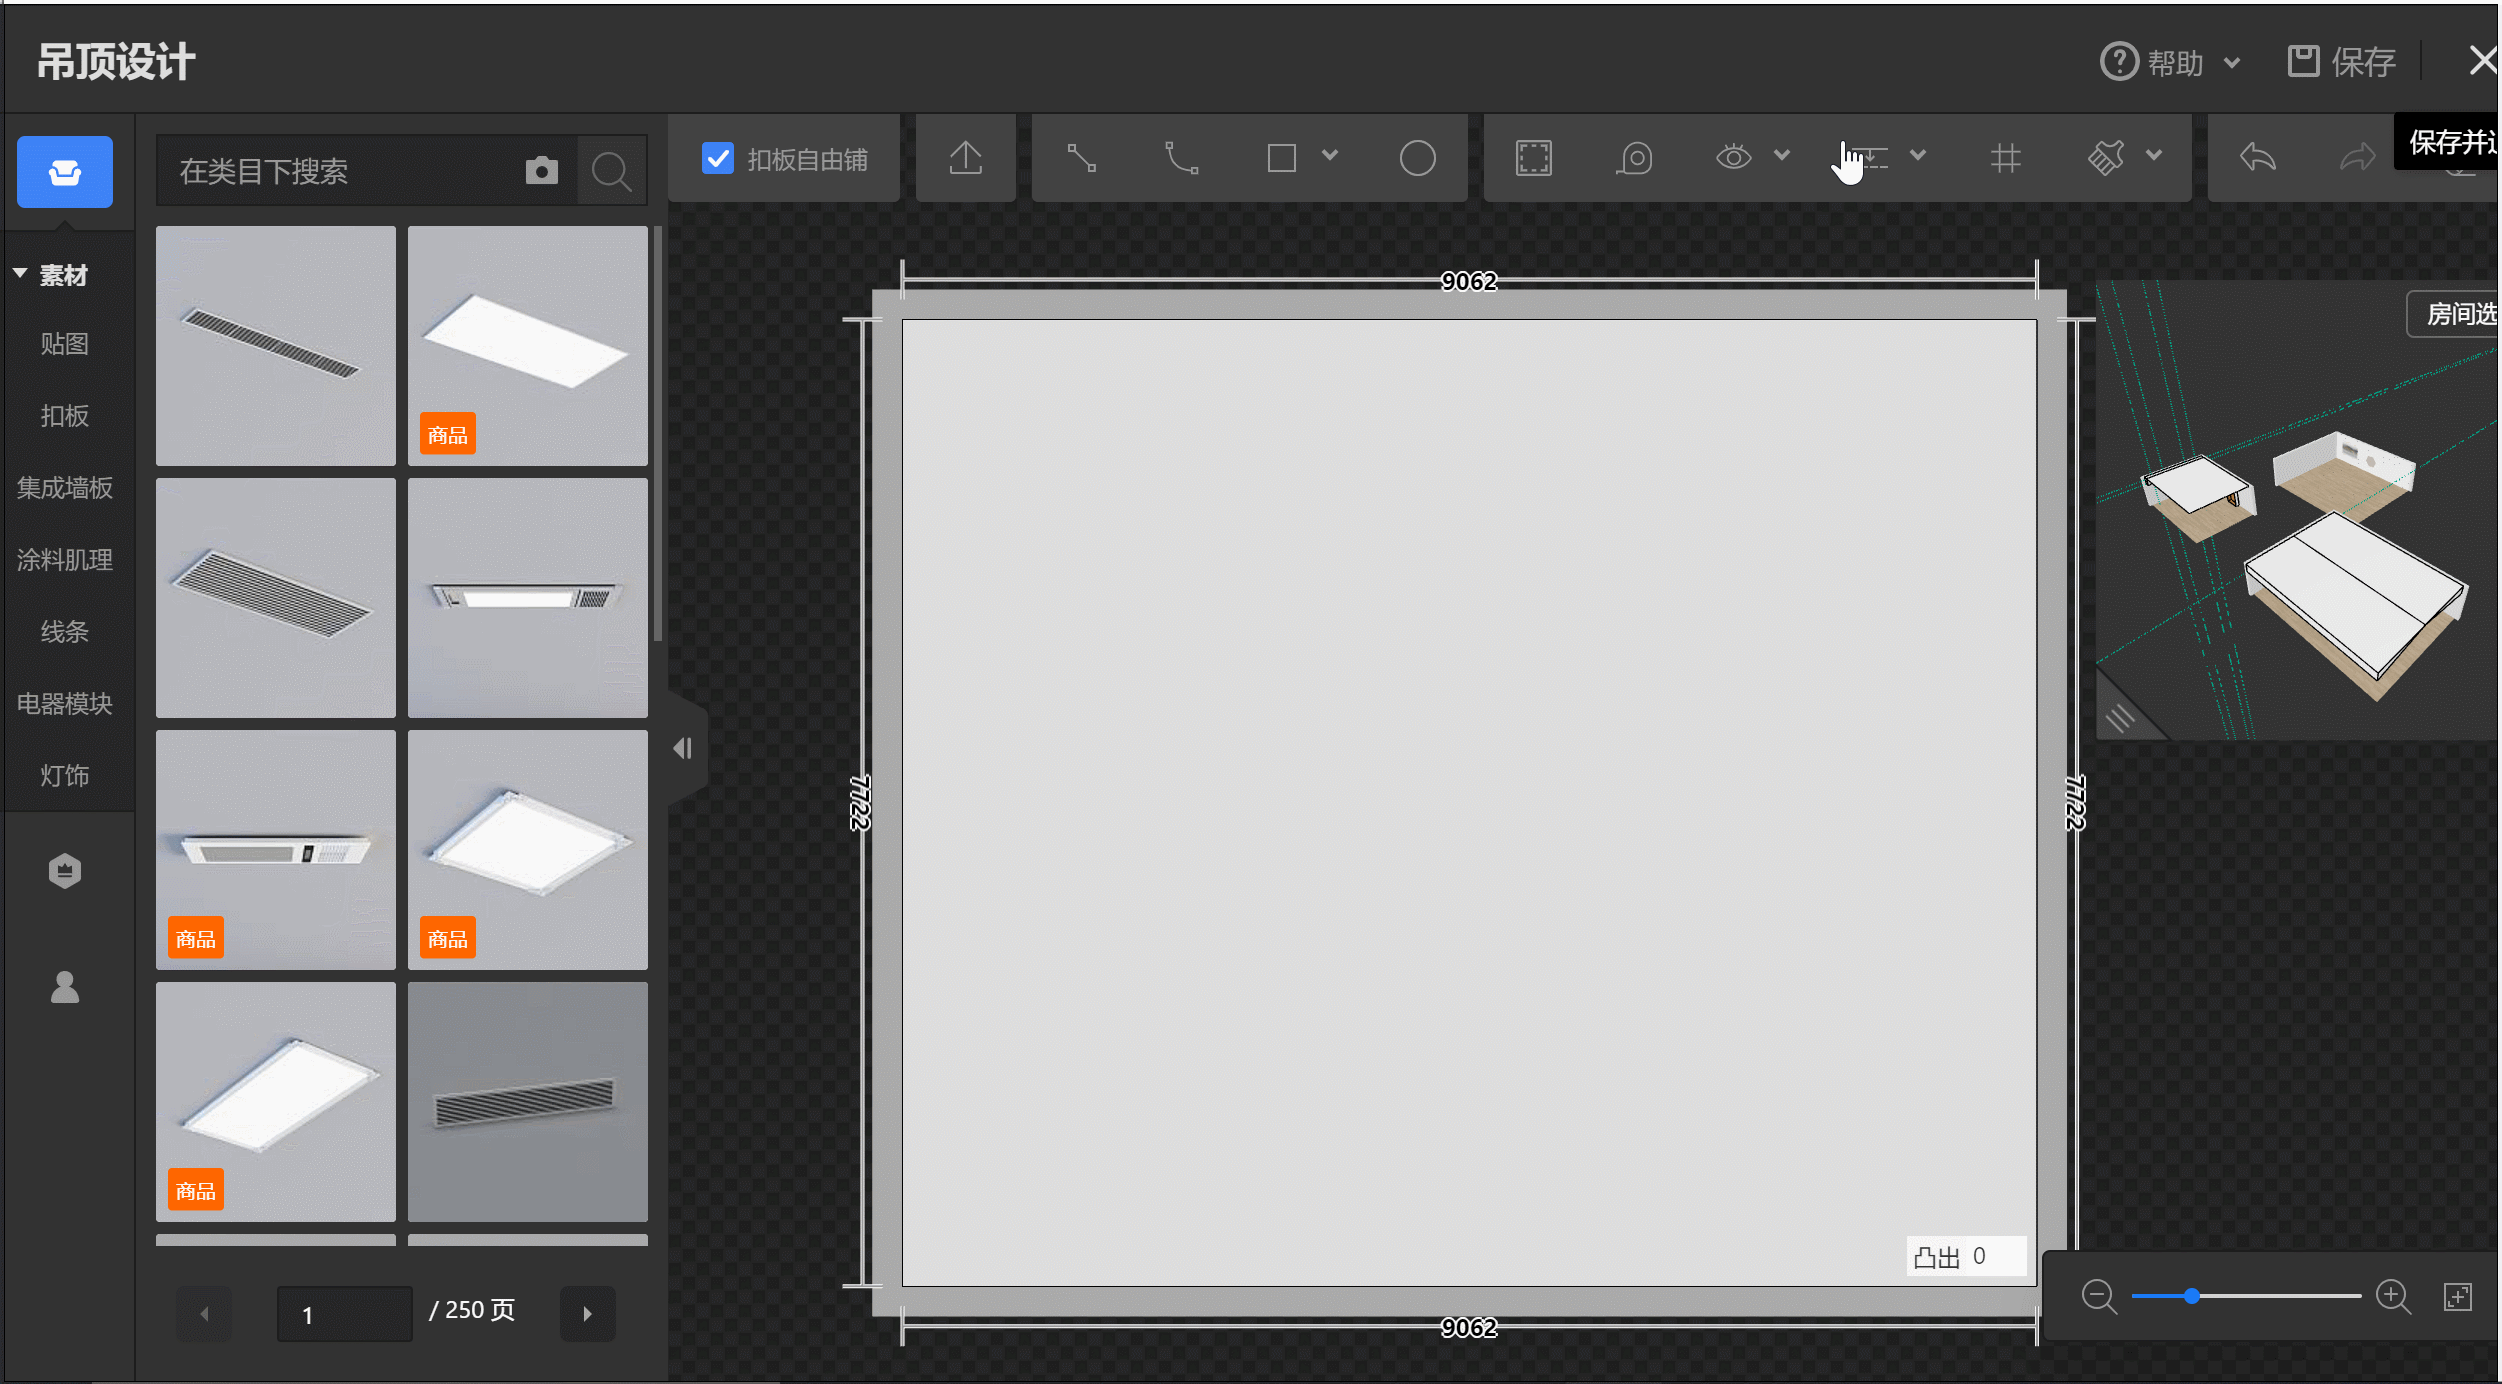Click the upload icon in toolbar

(x=965, y=158)
